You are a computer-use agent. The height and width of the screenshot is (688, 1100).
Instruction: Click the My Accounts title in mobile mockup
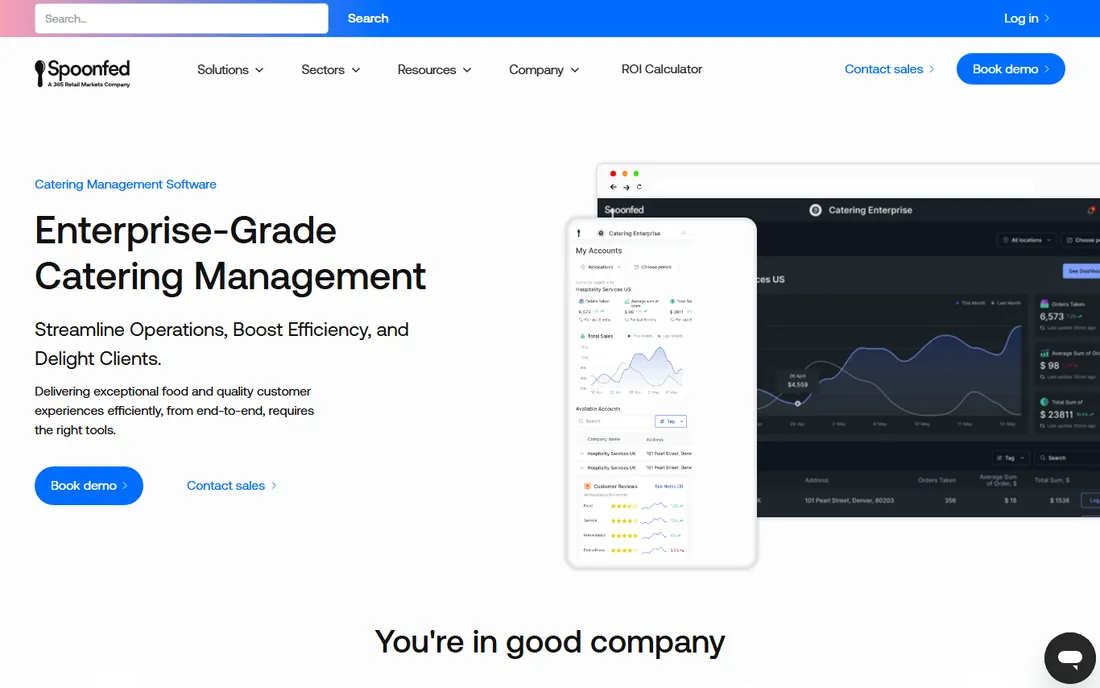pyautogui.click(x=598, y=250)
